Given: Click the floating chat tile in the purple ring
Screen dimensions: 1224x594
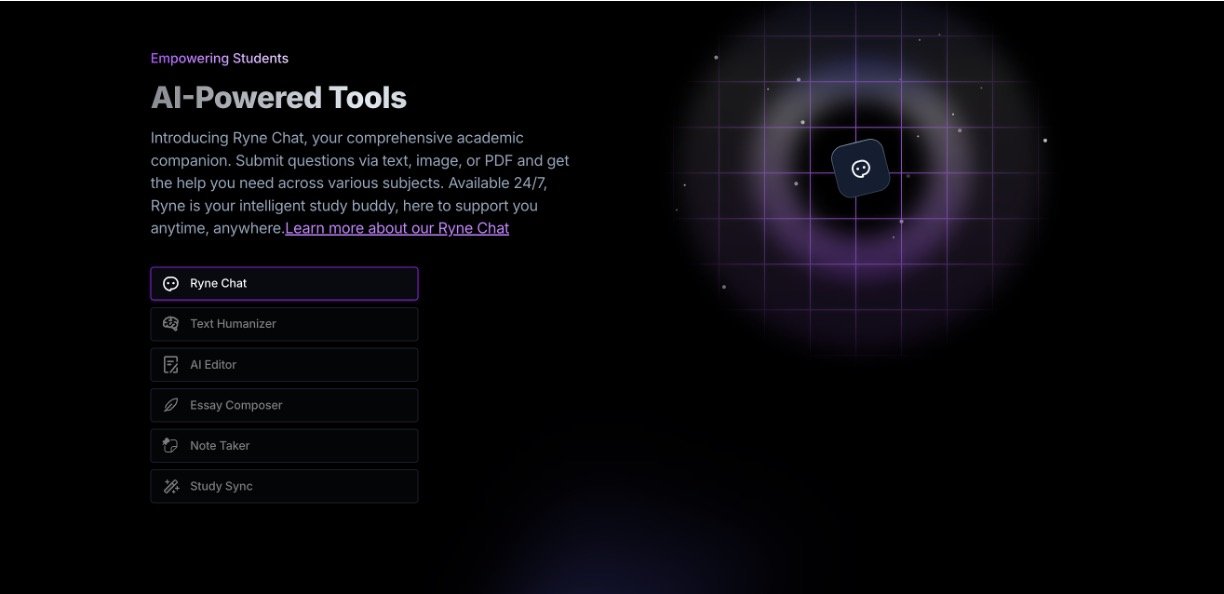Looking at the screenshot, I should coord(860,169).
